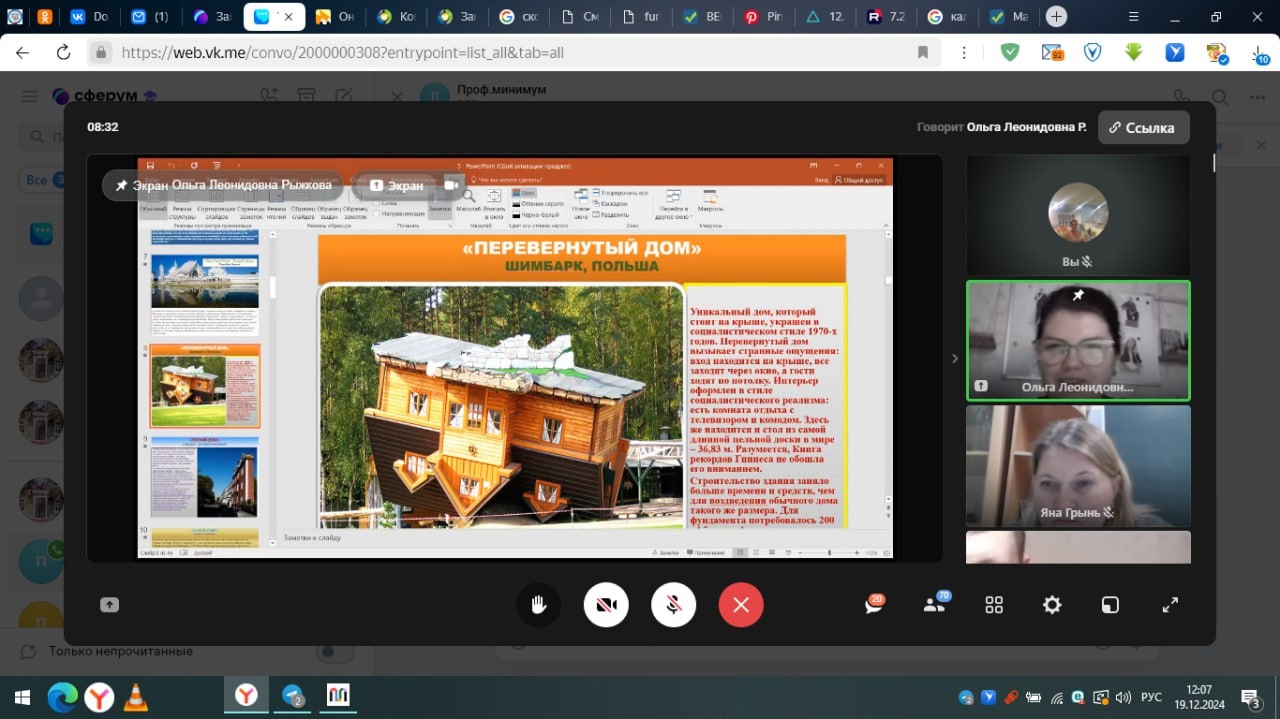Open Windows Start menu
Viewport: 1280px width, 719px height.
tap(22, 697)
